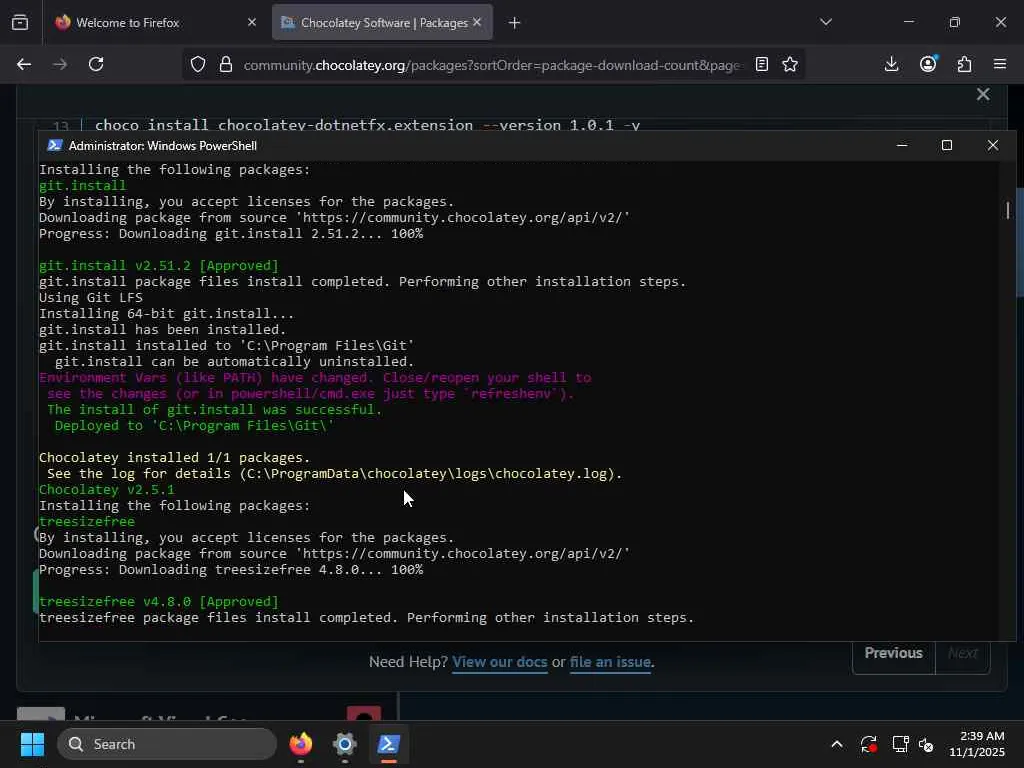Click 'Progress: Downloading treesizefree 4.8.0... 100%' line

231,569
